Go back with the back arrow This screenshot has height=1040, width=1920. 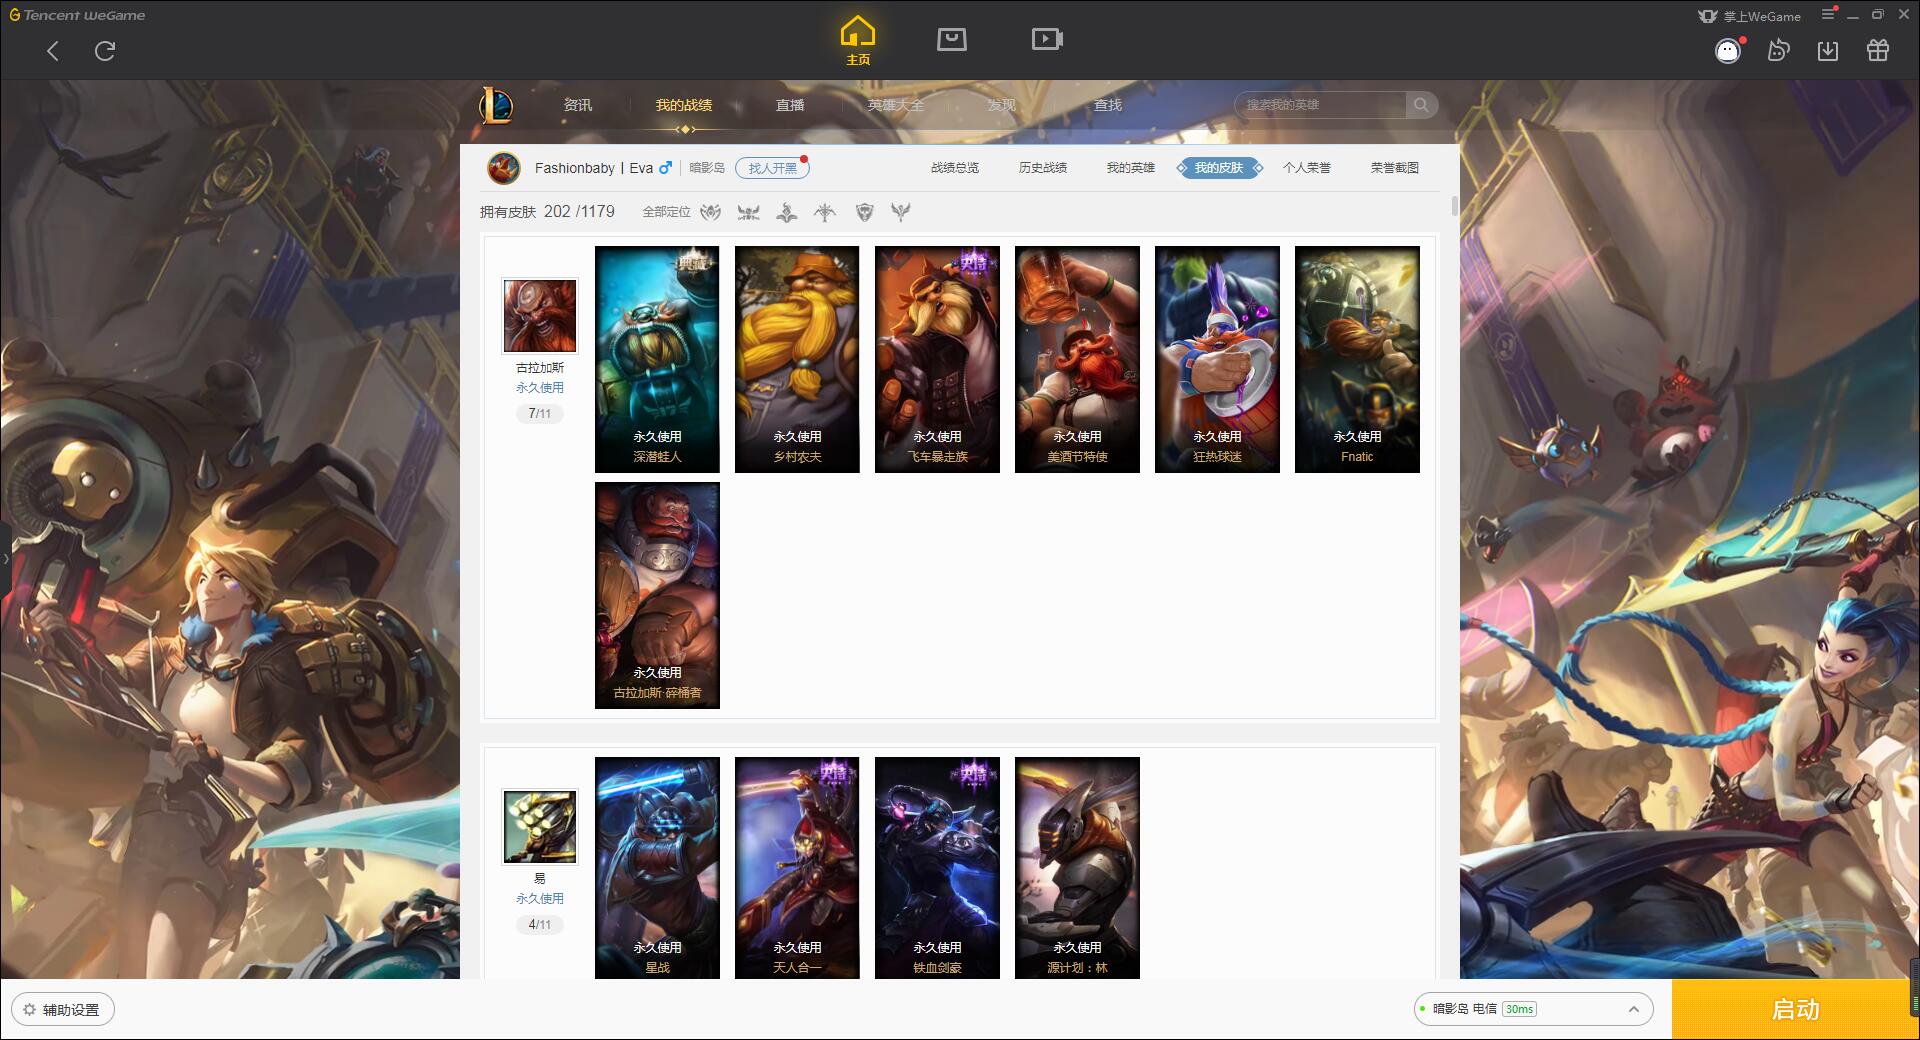[53, 51]
